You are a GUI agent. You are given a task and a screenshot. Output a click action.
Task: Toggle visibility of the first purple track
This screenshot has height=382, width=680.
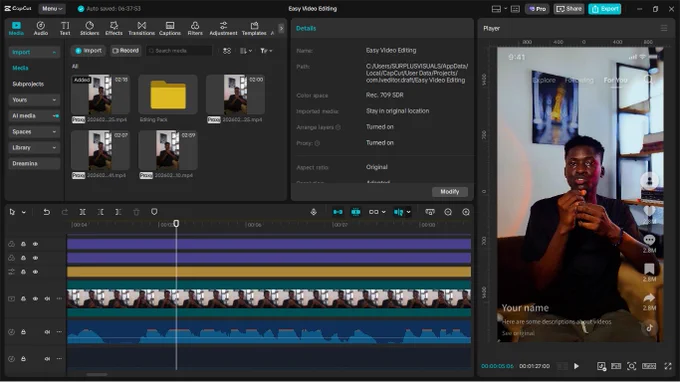[x=36, y=244]
